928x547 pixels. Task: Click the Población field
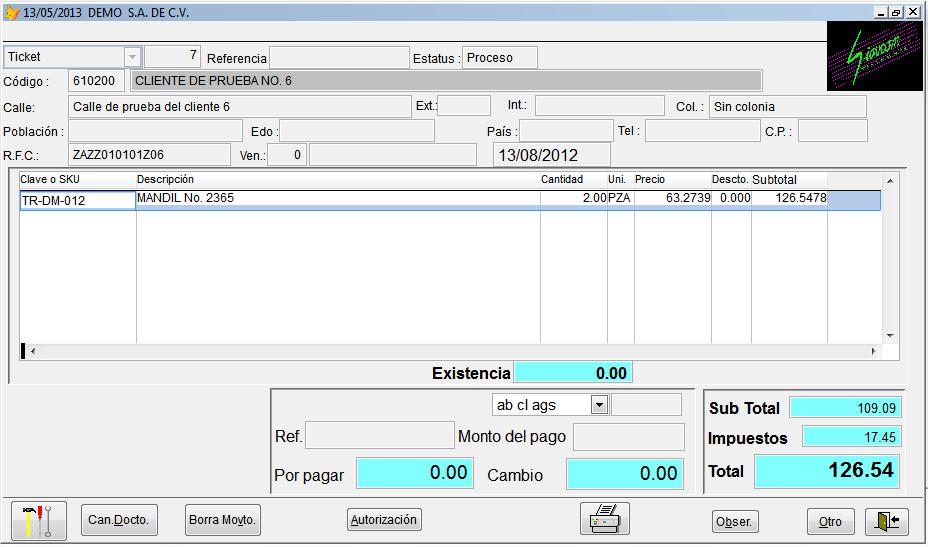156,131
